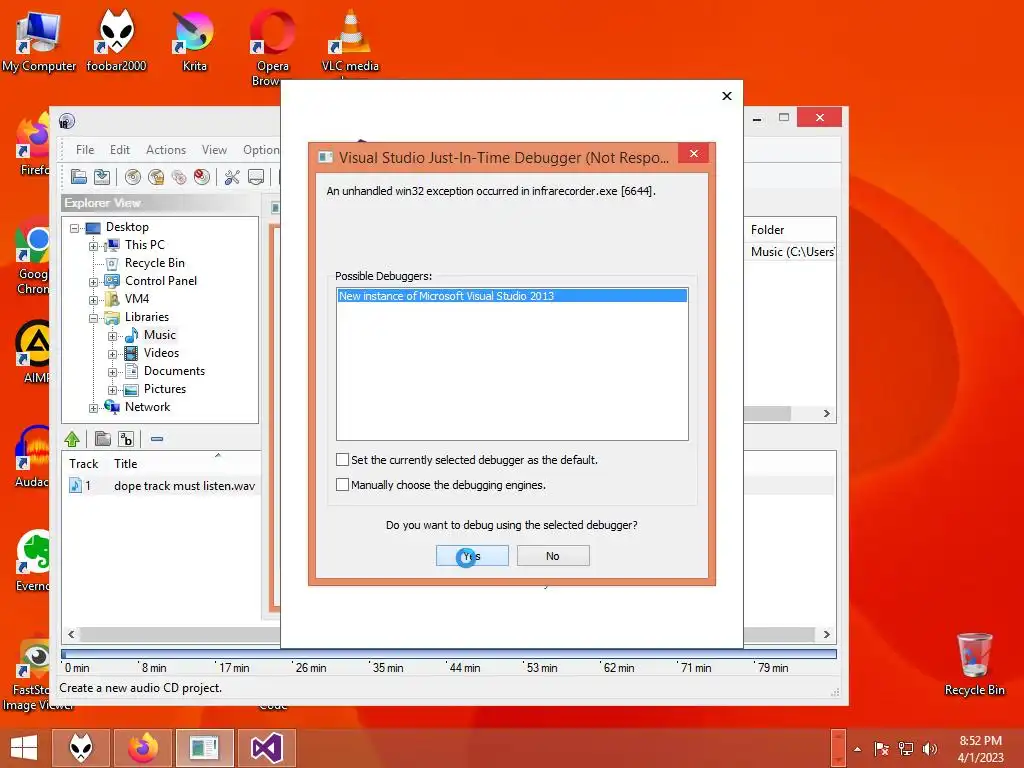The height and width of the screenshot is (768, 1024).
Task: Select 'New instance of Microsoft Visual Studio 2013'
Action: click(x=512, y=296)
